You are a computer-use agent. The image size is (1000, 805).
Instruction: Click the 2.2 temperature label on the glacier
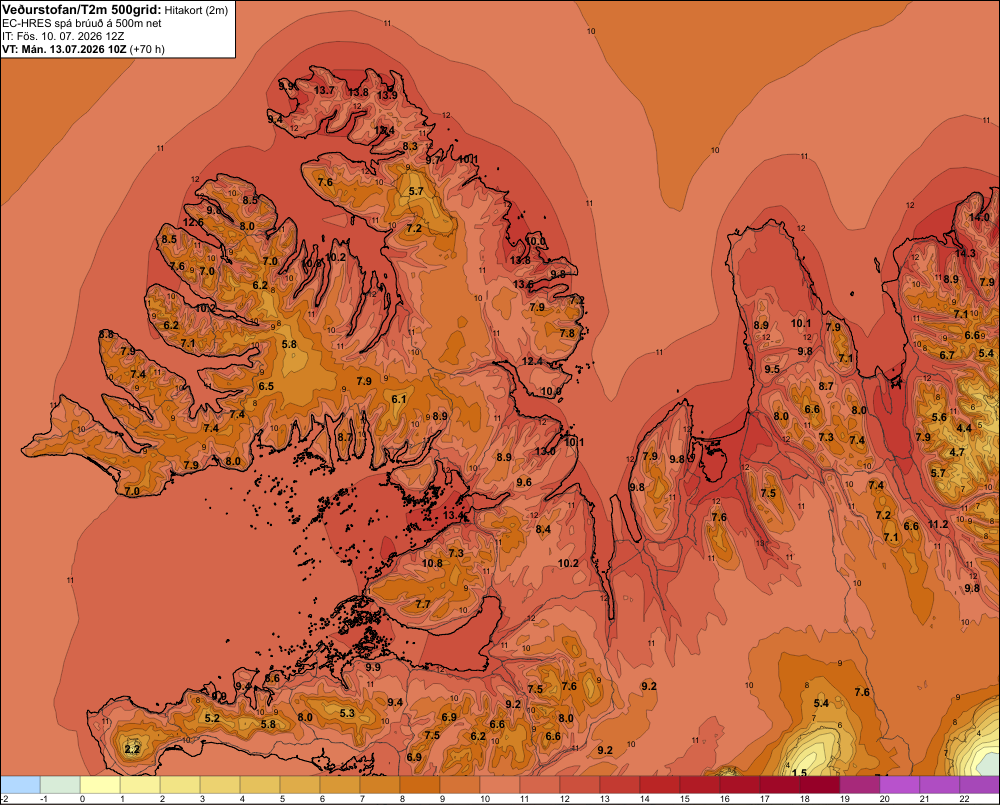tap(132, 749)
